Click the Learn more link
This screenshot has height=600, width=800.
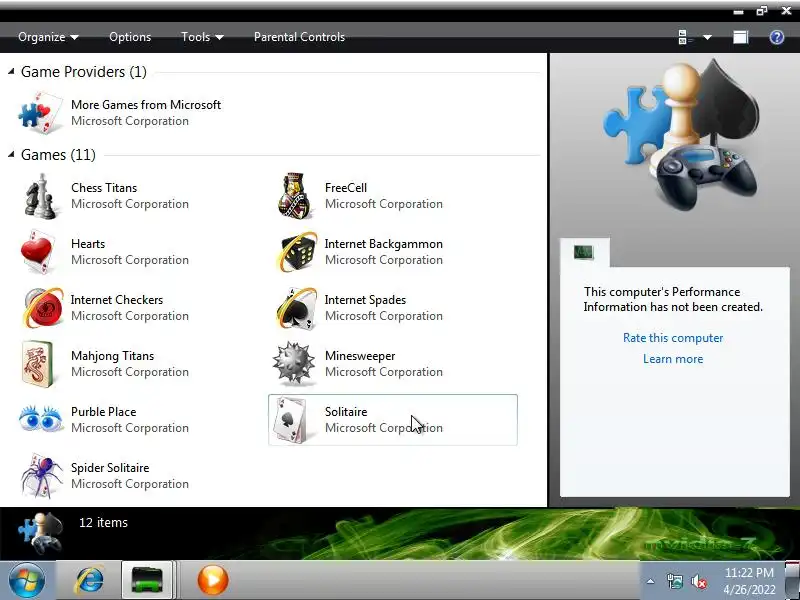673,359
